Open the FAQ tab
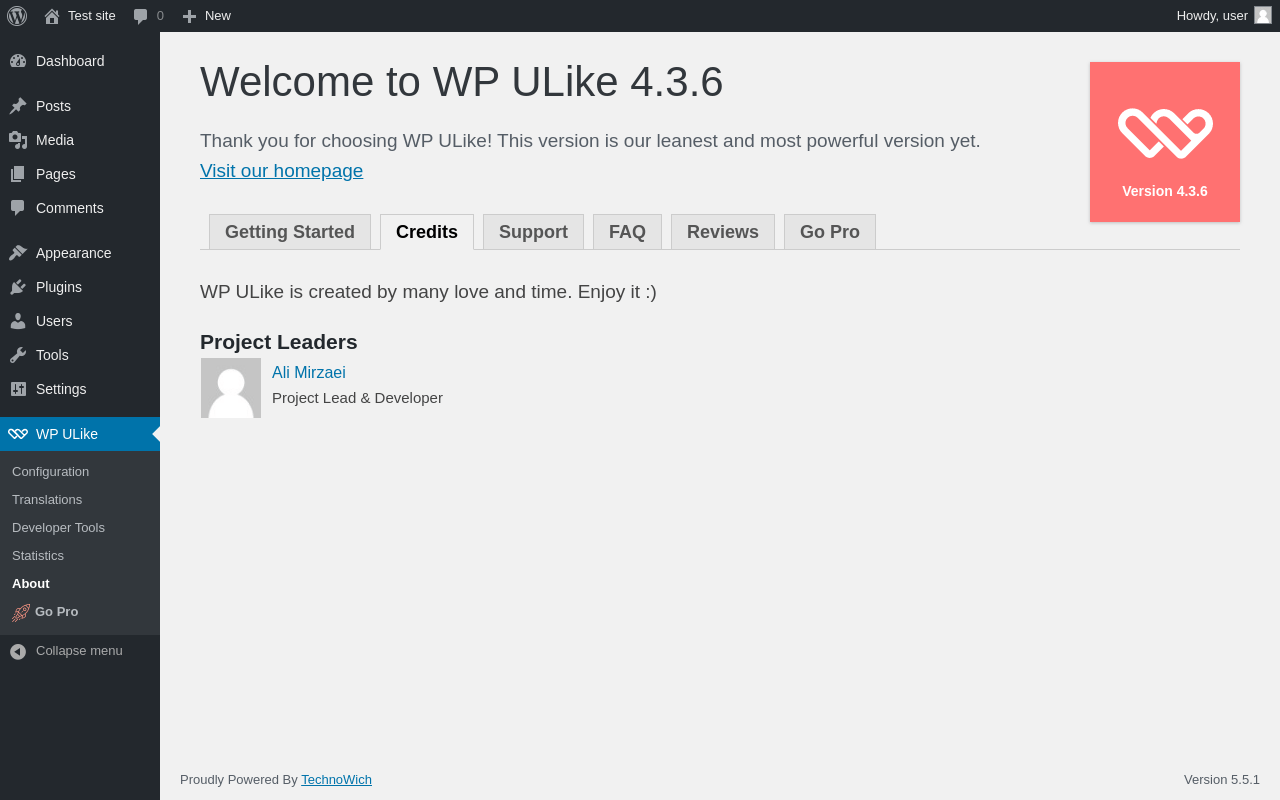Image resolution: width=1280 pixels, height=800 pixels. coord(627,232)
